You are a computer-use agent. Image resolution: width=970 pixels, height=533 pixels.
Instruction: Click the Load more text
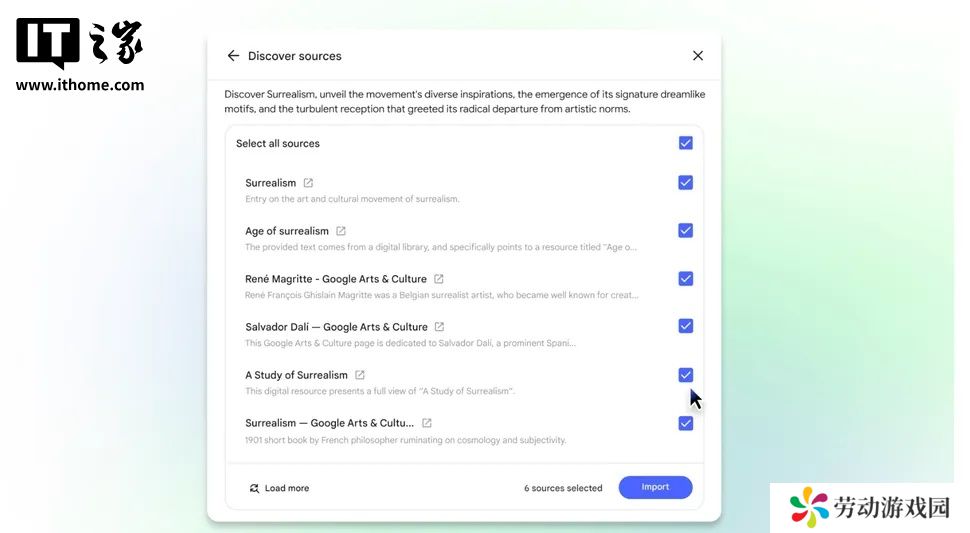point(287,488)
